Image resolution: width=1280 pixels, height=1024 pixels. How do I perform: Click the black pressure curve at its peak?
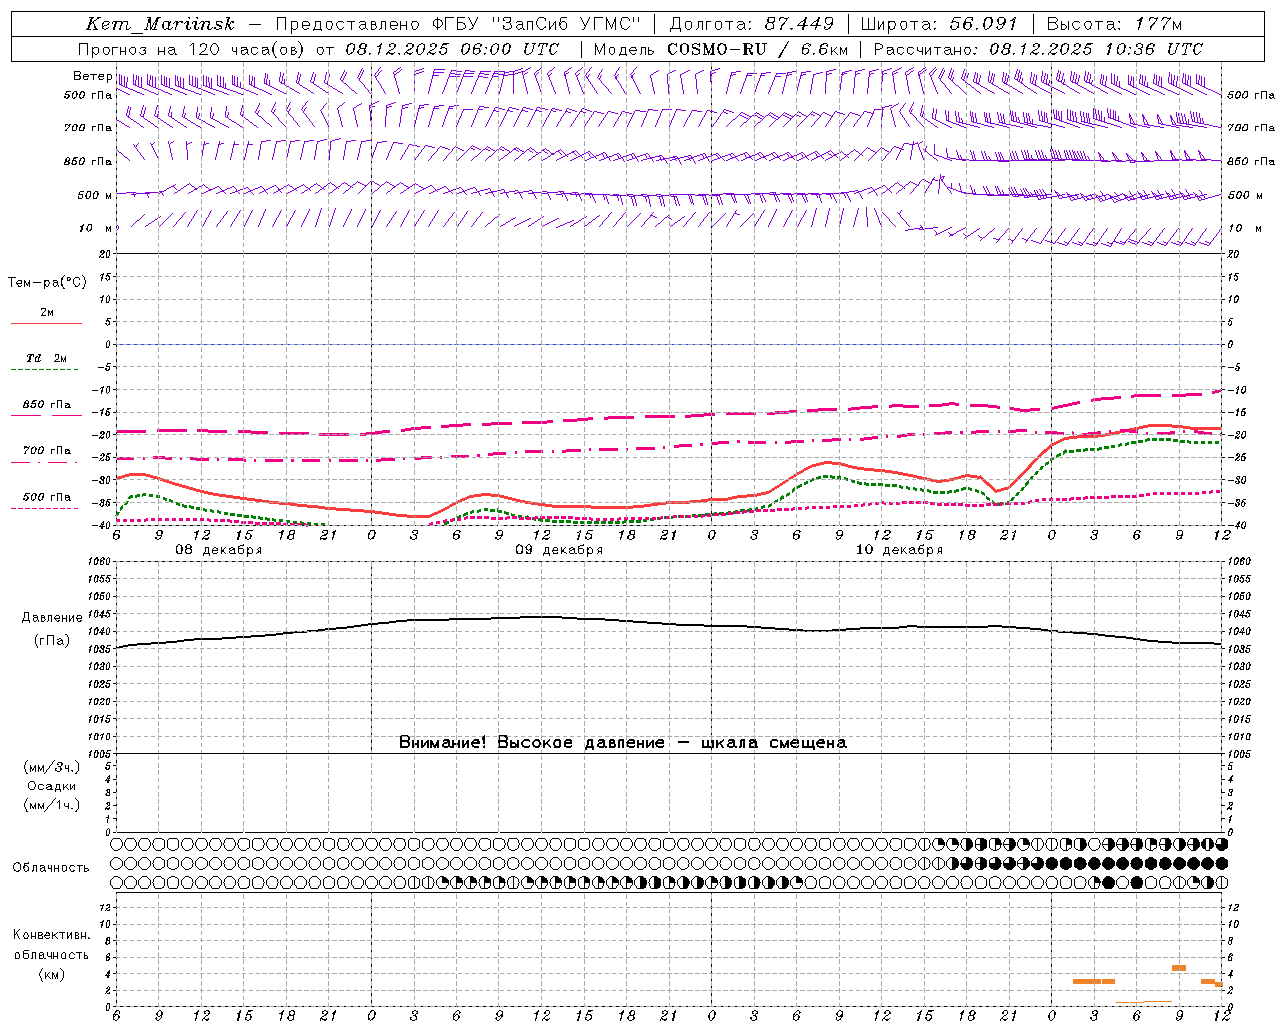pos(542,616)
